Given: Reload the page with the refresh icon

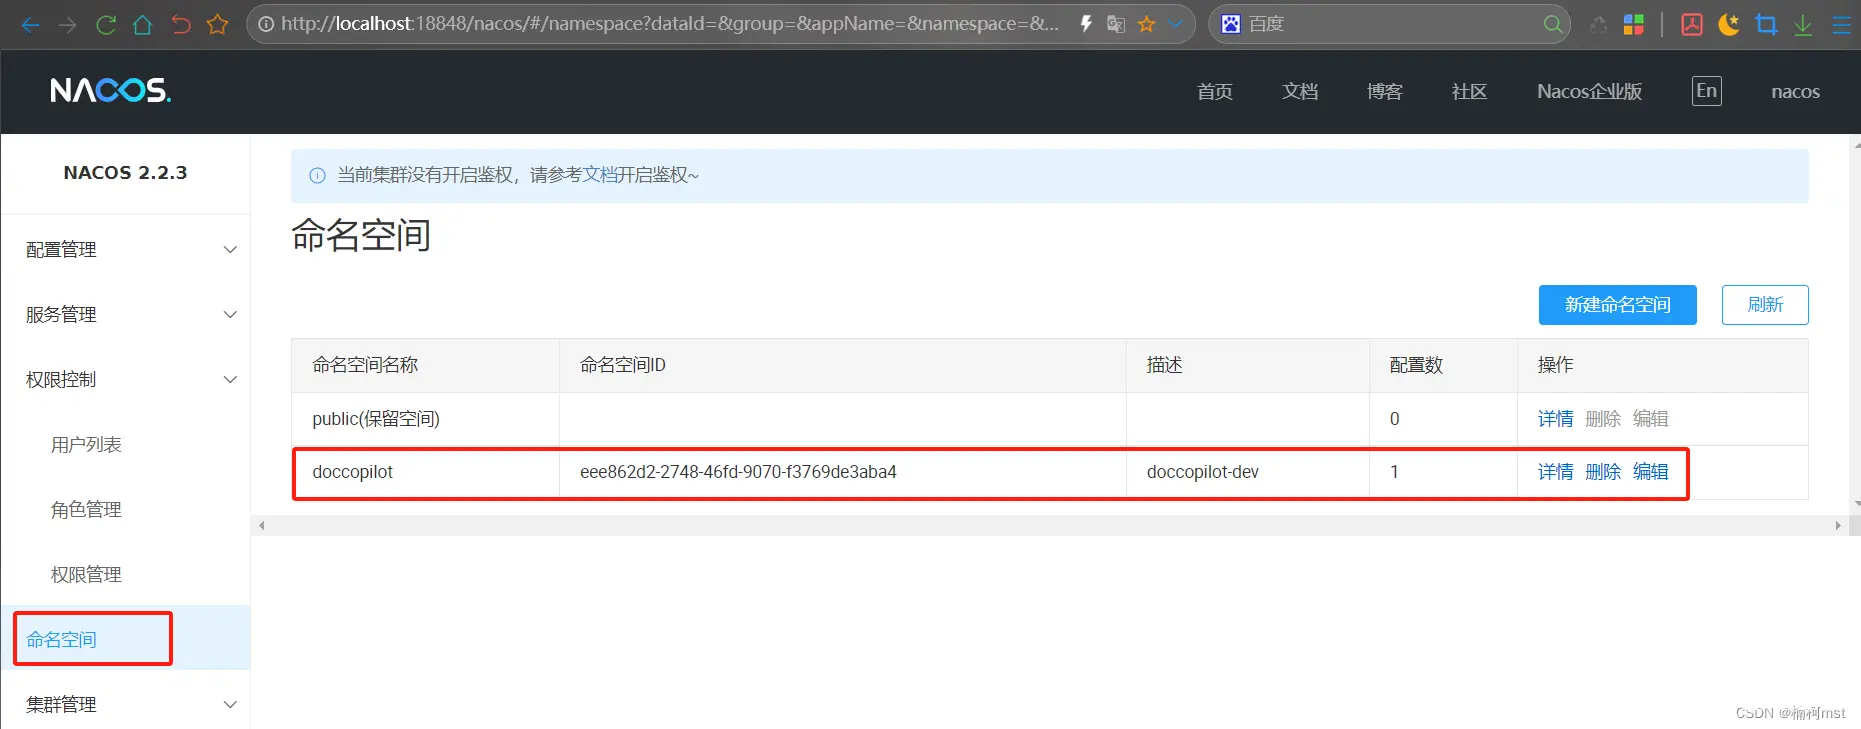Looking at the screenshot, I should click(x=106, y=25).
